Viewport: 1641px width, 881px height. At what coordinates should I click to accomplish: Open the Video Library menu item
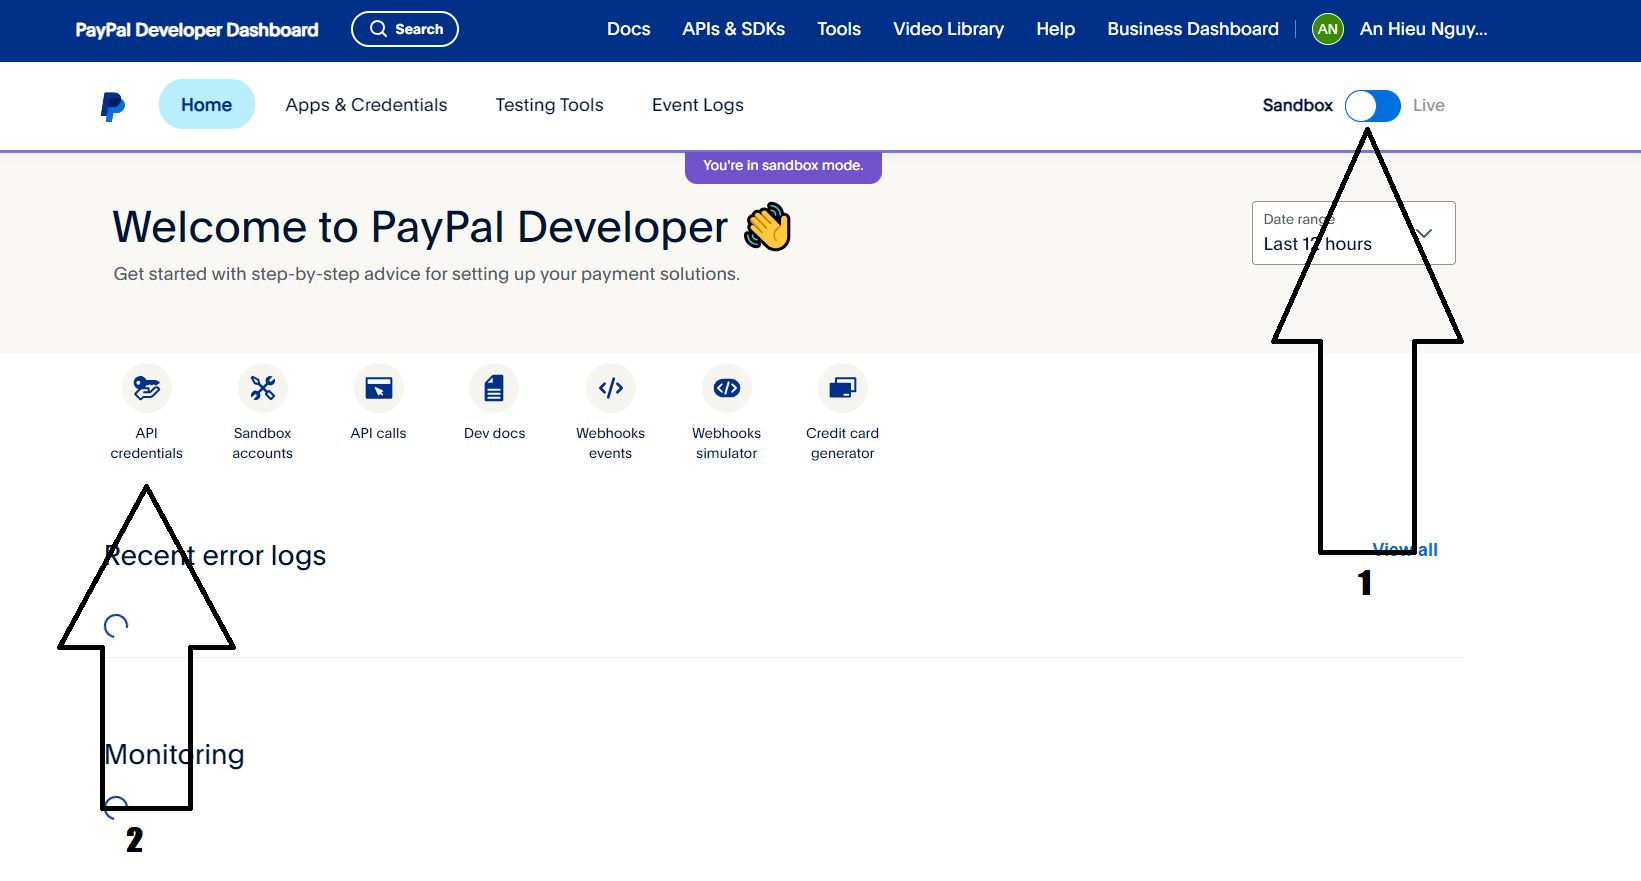click(948, 29)
